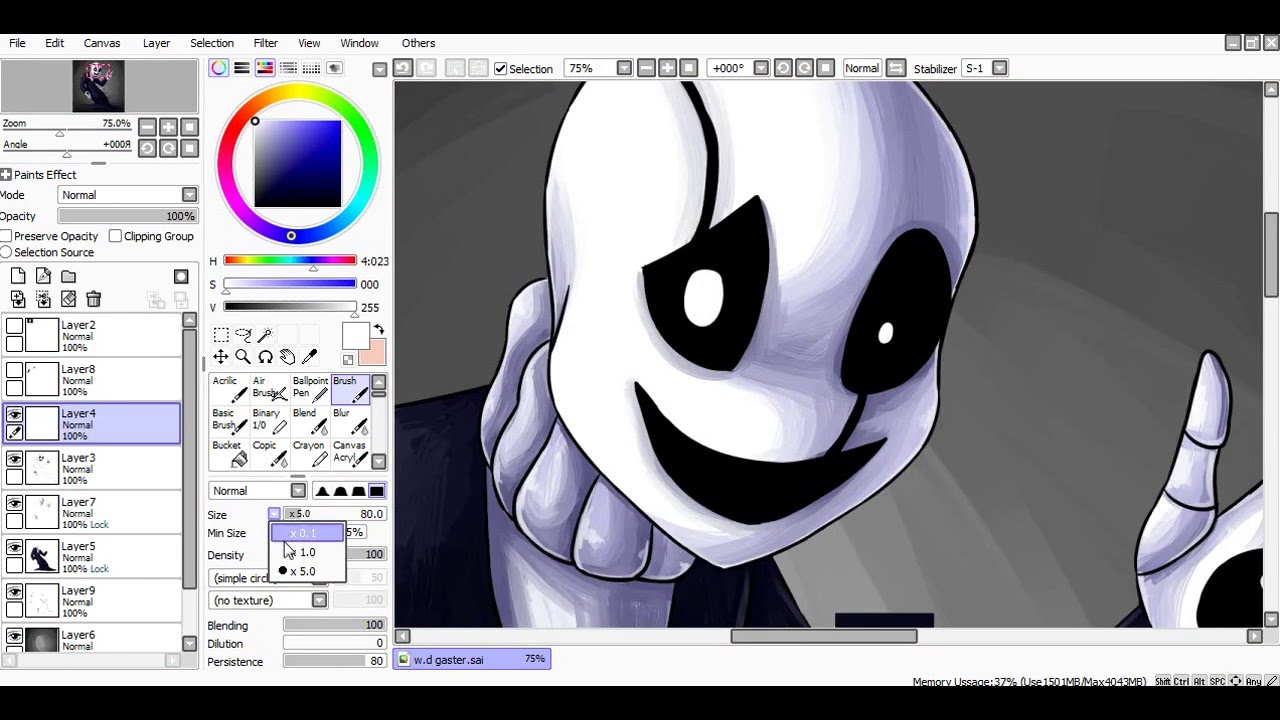Screen dimensions: 1280x720
Task: Enable Clipping Group
Action: coord(115,236)
